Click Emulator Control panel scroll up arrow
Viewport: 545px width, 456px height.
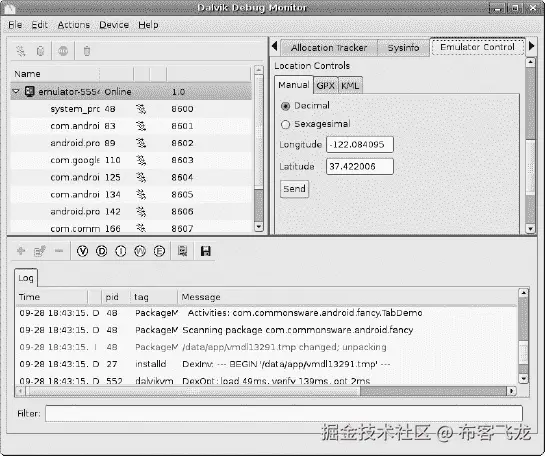530,63
